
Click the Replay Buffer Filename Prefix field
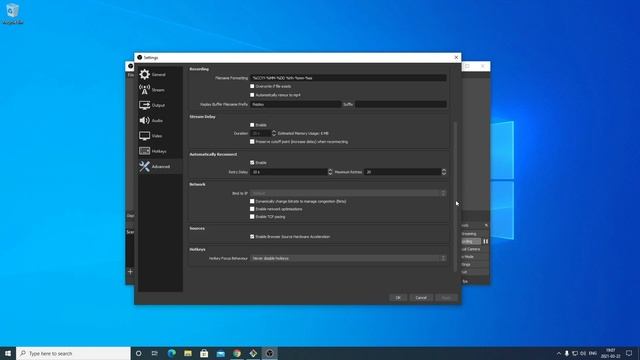tap(296, 104)
